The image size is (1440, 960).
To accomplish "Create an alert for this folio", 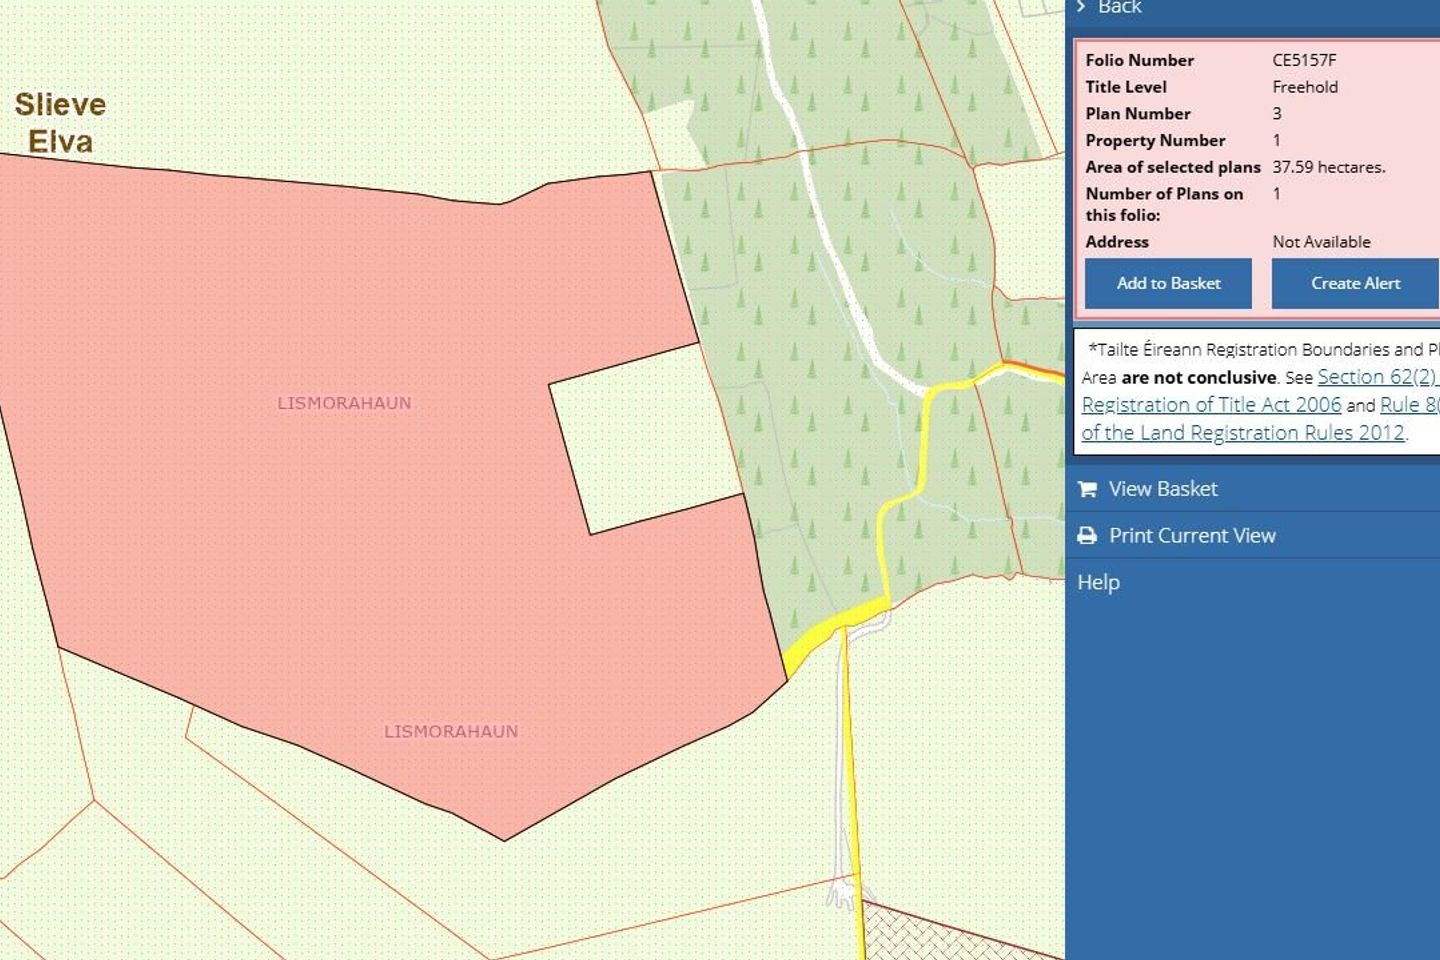I will pyautogui.click(x=1356, y=283).
